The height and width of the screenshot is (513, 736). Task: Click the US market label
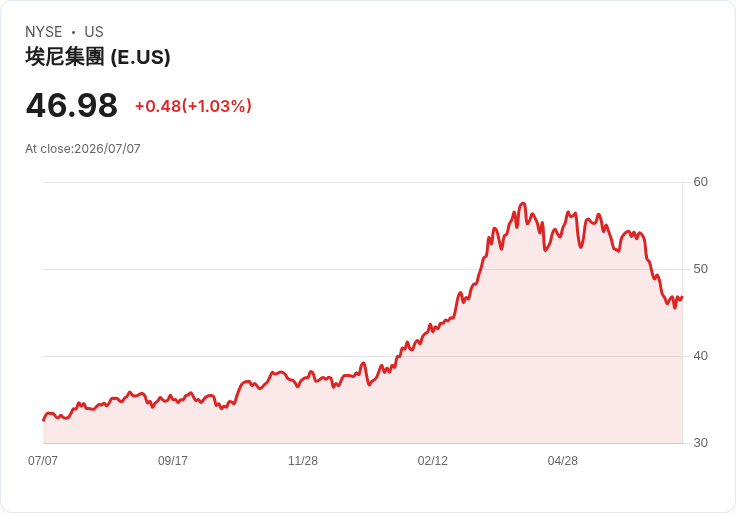pos(94,32)
